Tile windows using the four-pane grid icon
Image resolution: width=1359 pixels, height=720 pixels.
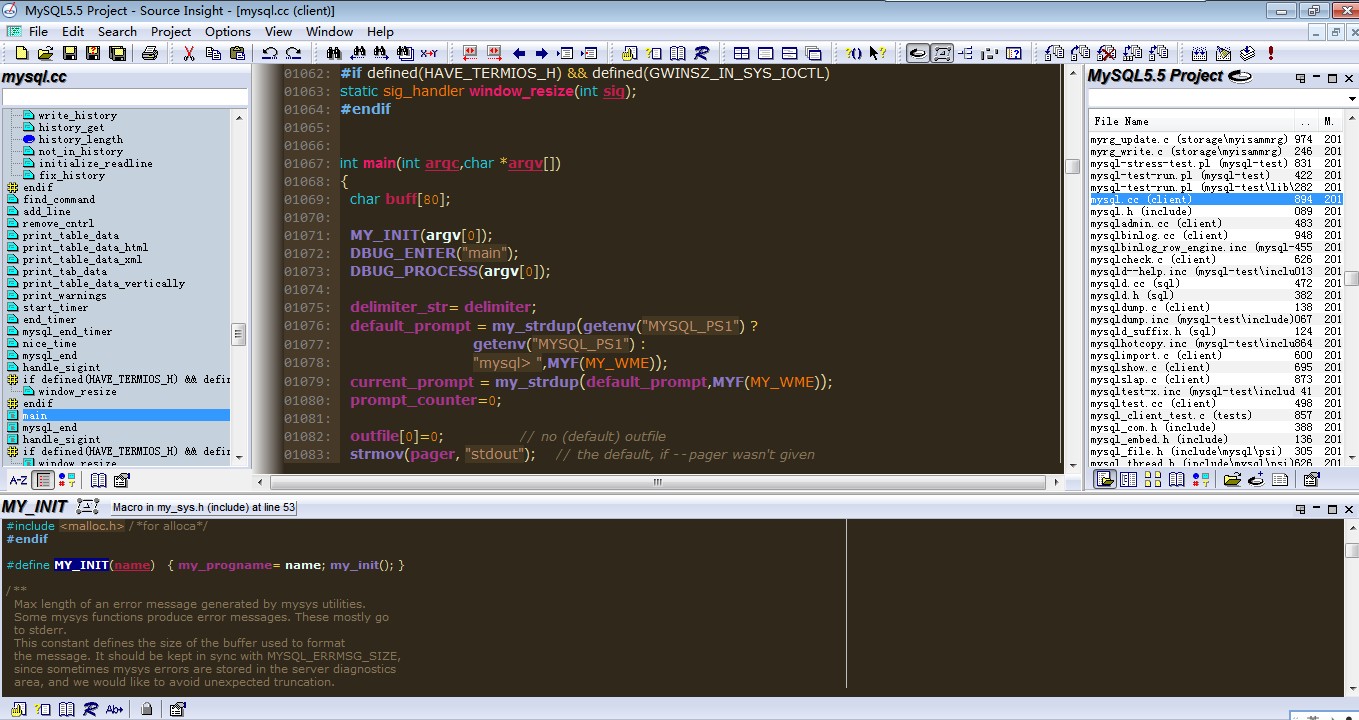(x=741, y=53)
